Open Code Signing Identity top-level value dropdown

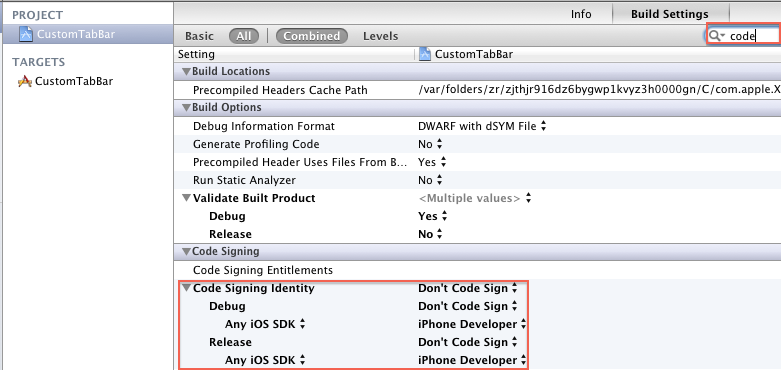[x=468, y=288]
